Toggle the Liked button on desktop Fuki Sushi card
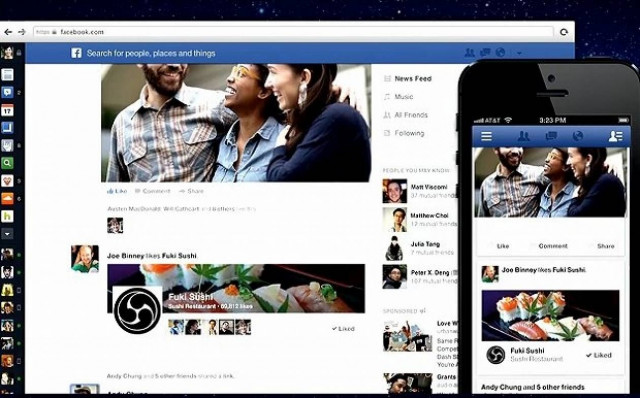This screenshot has height=398, width=640. [343, 329]
